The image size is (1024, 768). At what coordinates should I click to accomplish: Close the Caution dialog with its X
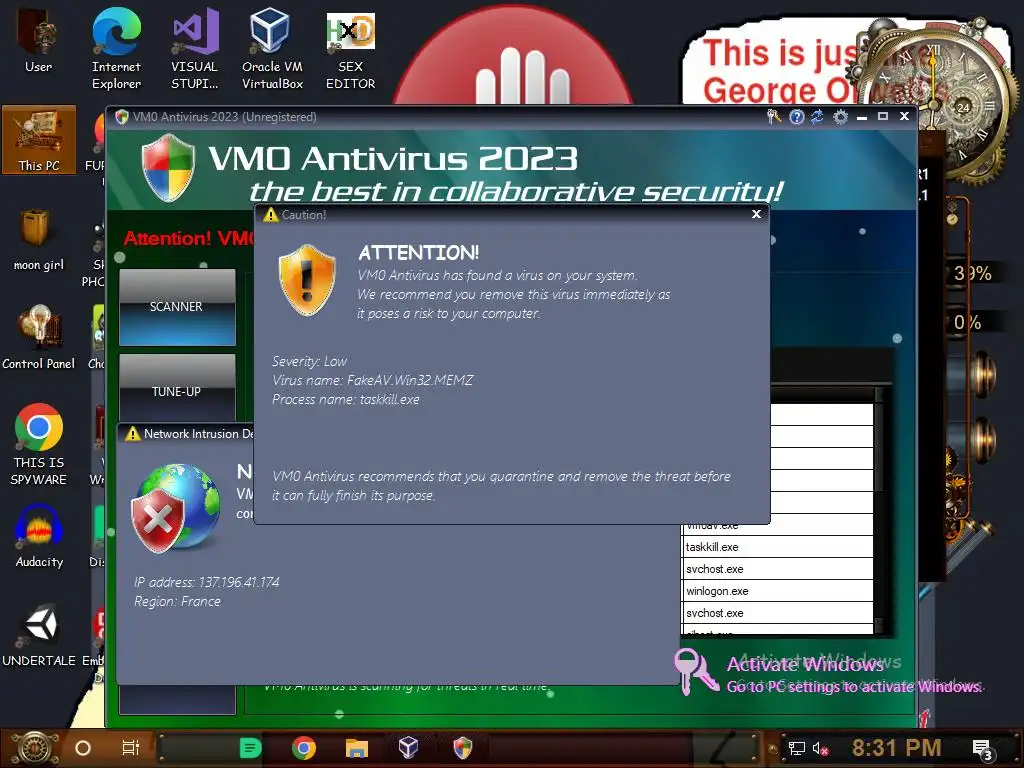tap(756, 214)
